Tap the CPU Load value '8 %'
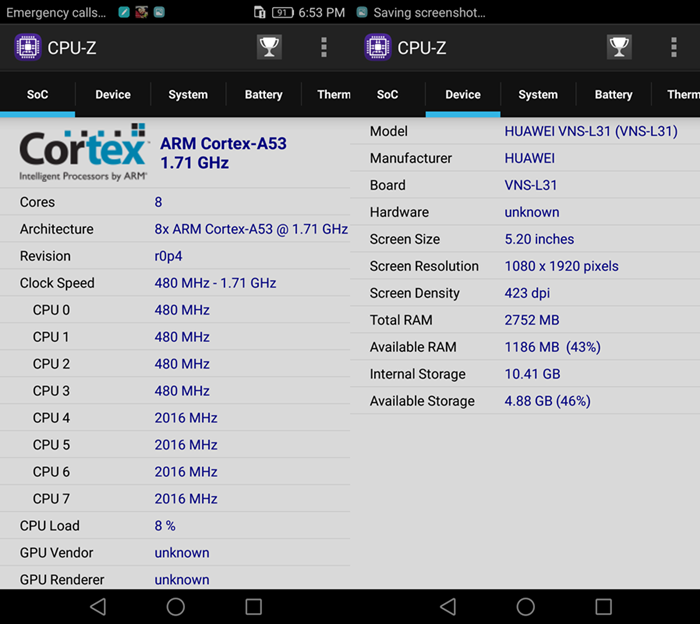The width and height of the screenshot is (700, 624). click(x=165, y=526)
